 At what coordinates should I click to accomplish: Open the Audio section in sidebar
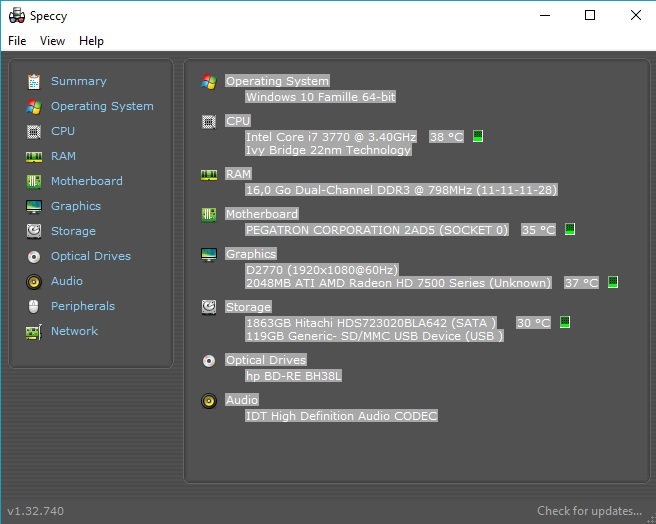tap(67, 281)
